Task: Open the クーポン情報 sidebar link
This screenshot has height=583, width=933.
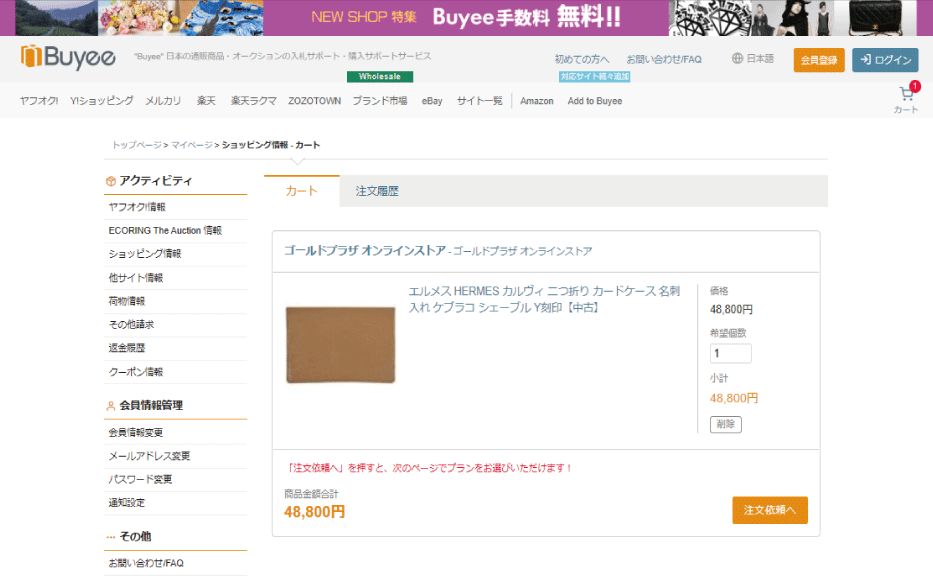Action: point(138,372)
